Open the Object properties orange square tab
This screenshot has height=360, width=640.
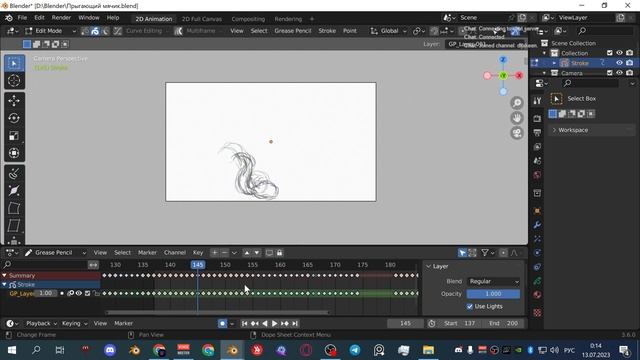point(537,211)
